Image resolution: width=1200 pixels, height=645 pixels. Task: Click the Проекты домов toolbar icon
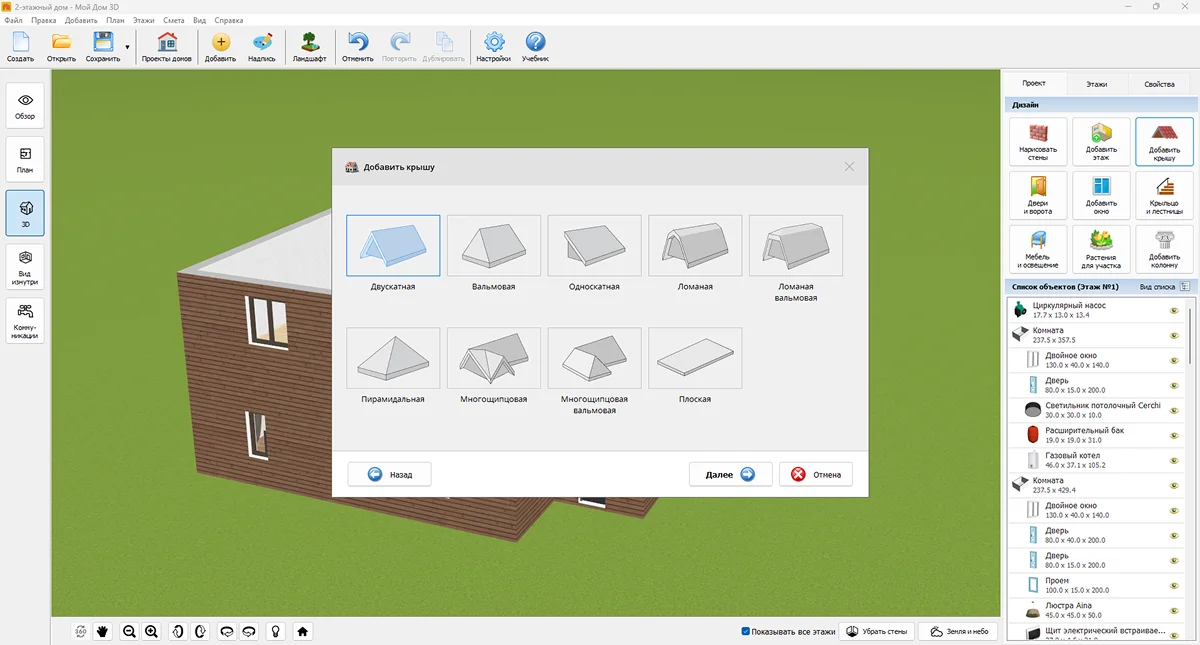[167, 46]
